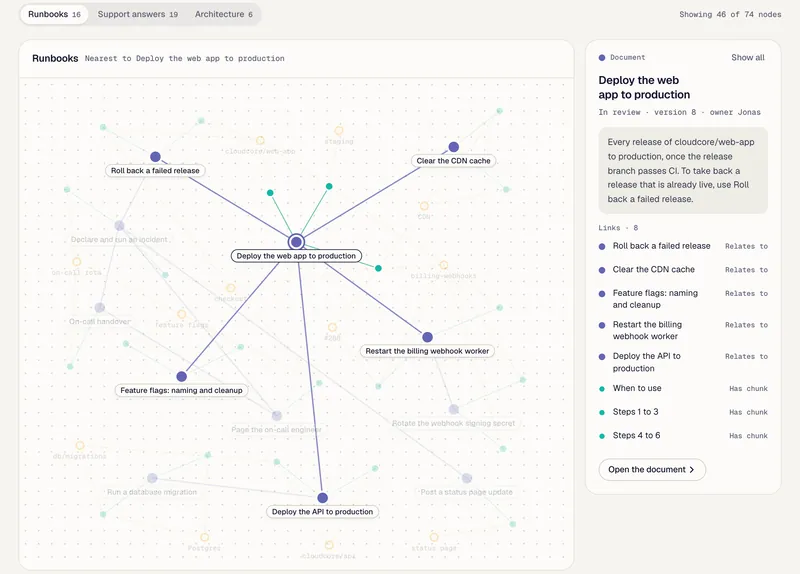
Task: Click the Nearest to Deploy the web app subtitle
Action: point(184,59)
